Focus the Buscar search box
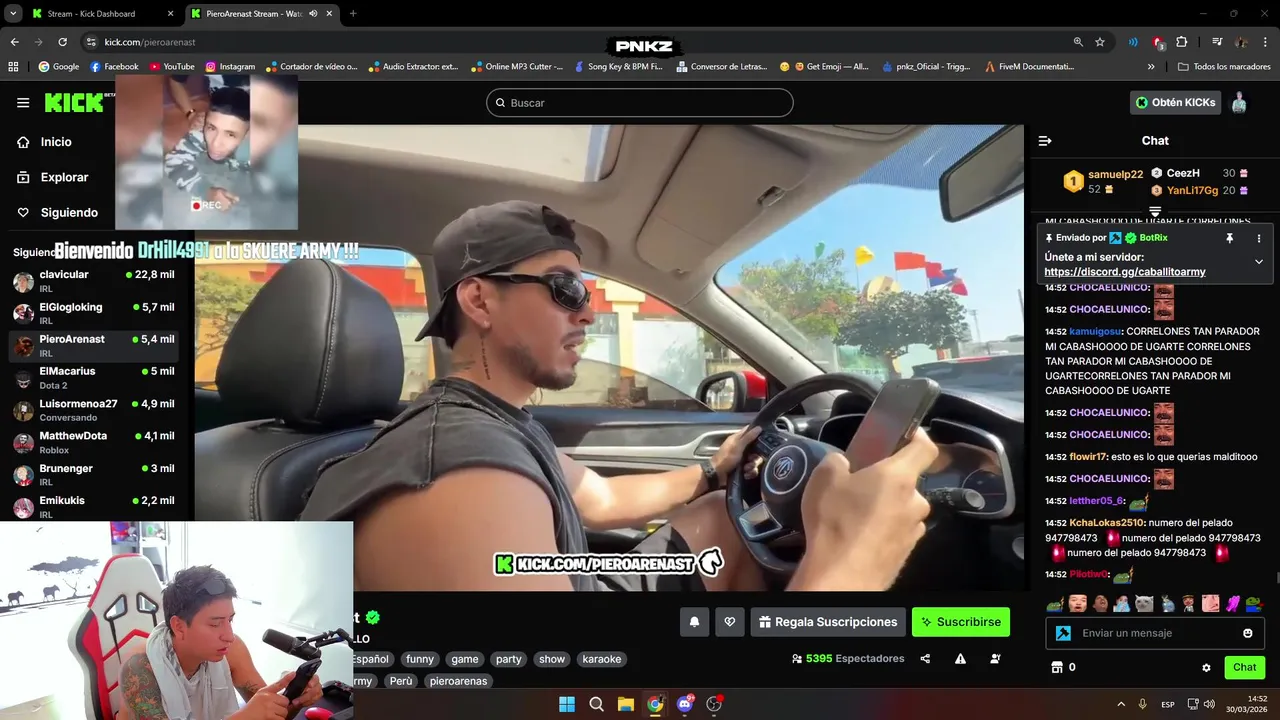This screenshot has height=720, width=1280. [x=640, y=103]
